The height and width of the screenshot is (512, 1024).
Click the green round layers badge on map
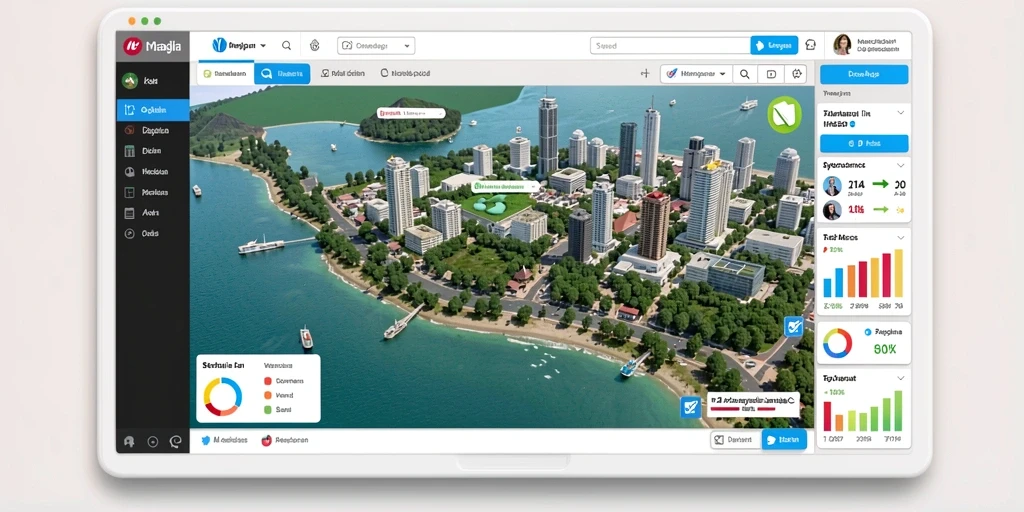pos(784,114)
